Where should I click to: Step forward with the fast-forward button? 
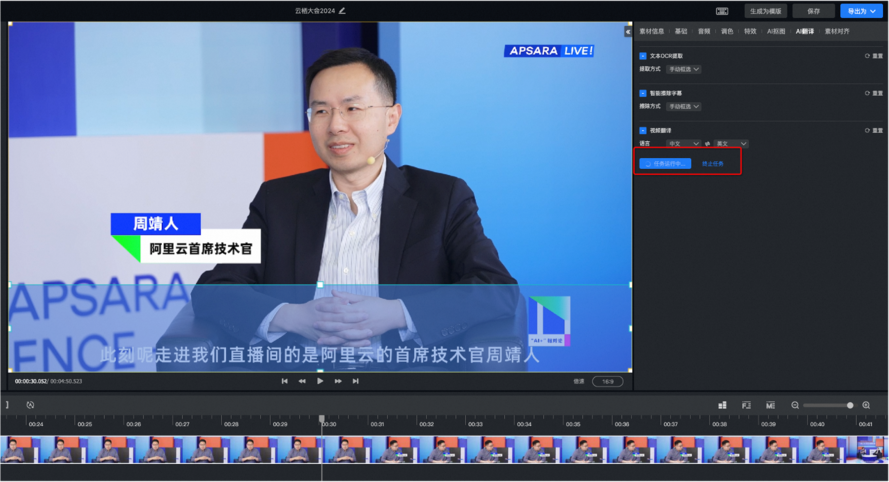click(x=338, y=381)
